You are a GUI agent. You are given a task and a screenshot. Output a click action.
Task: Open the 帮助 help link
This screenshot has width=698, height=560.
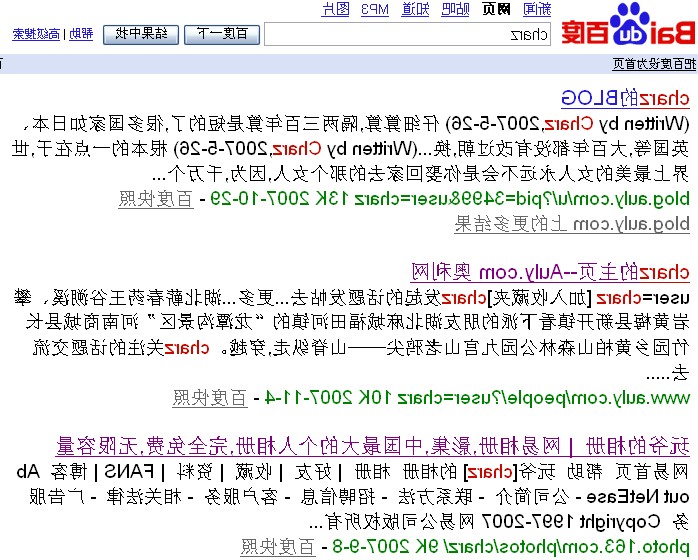point(81,34)
